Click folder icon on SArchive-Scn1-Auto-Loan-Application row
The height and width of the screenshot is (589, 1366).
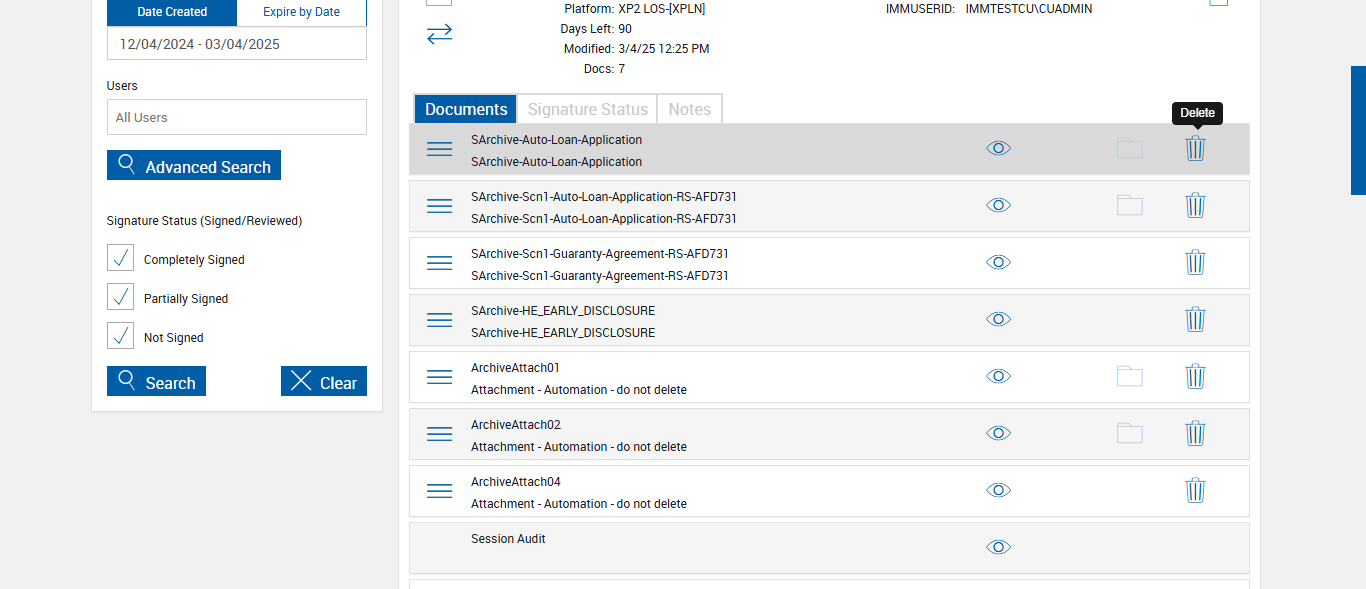coord(1129,205)
